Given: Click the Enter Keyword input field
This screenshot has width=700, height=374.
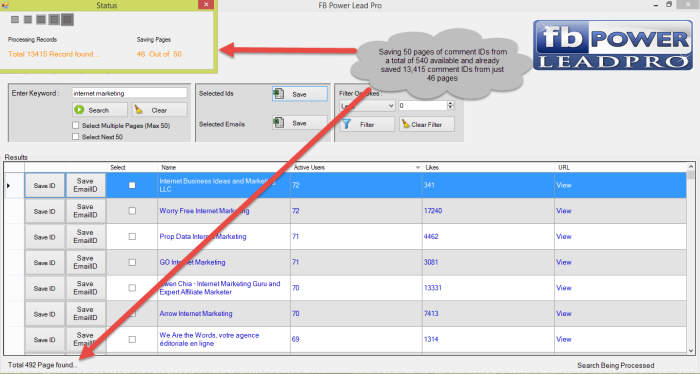Looking at the screenshot, I should coord(129,93).
